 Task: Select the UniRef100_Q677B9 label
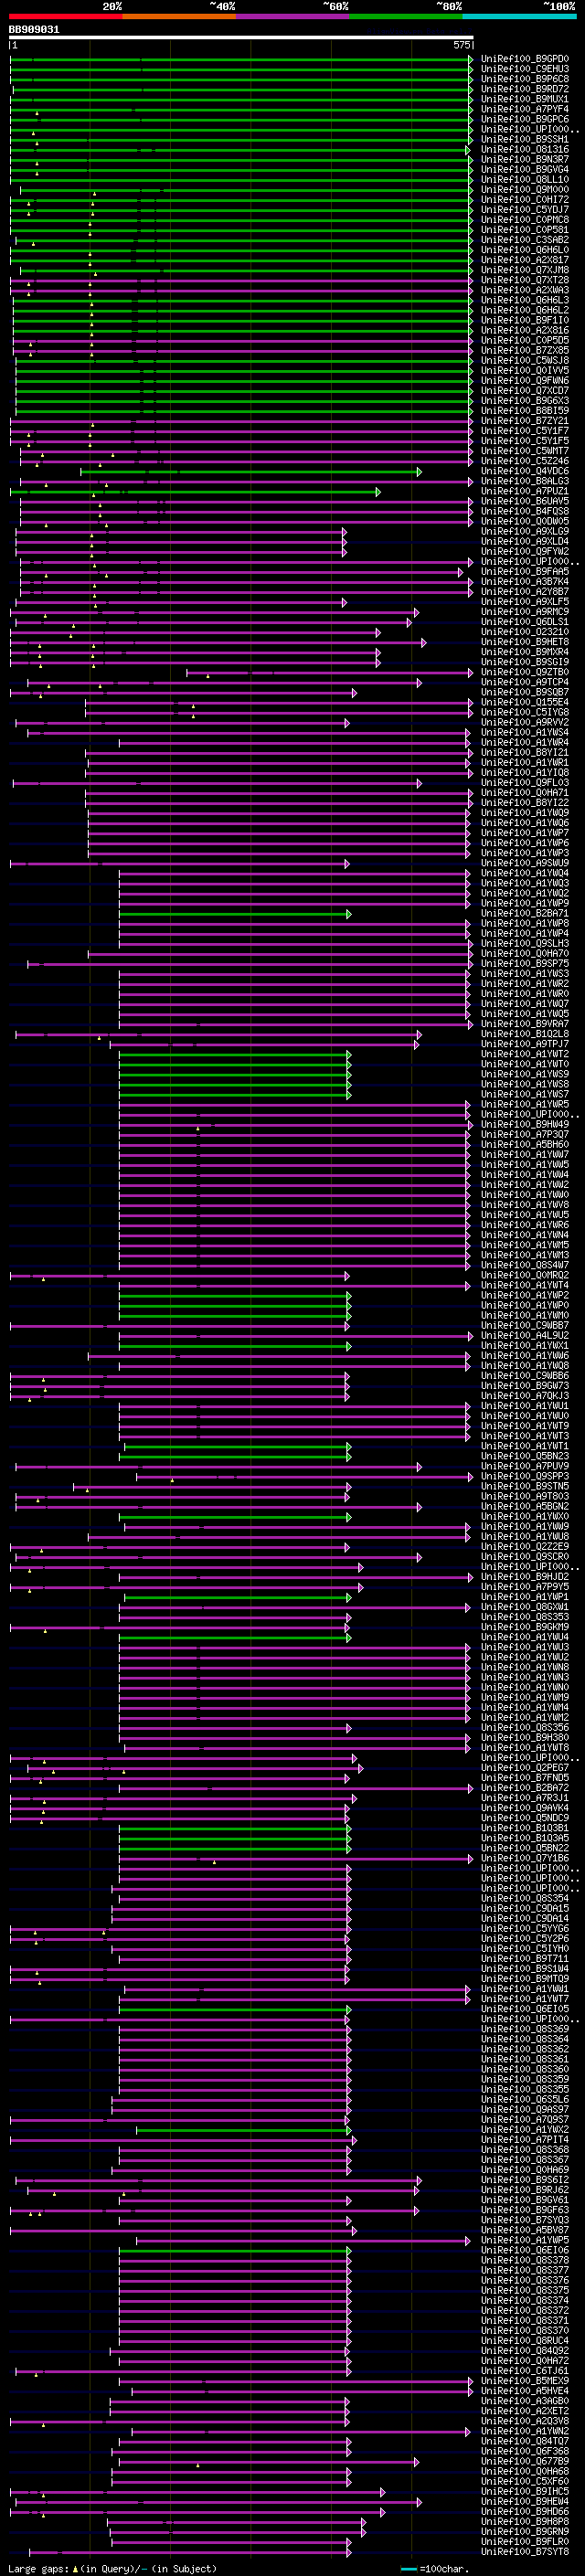[x=525, y=2461]
